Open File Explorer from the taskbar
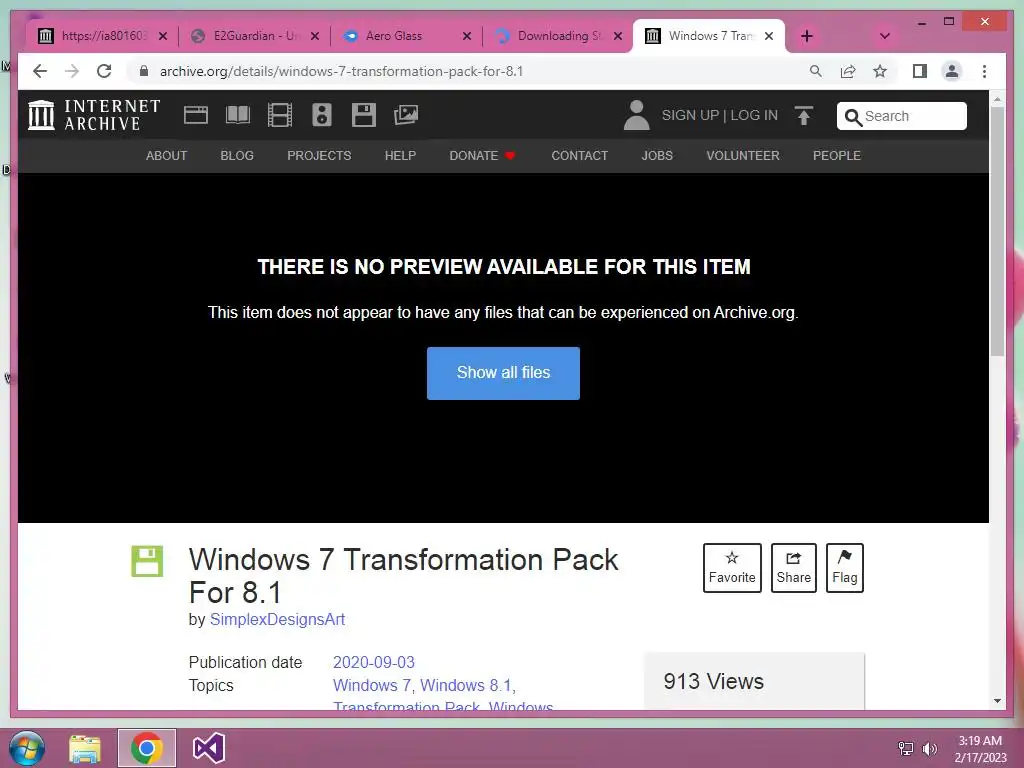 tap(85, 748)
